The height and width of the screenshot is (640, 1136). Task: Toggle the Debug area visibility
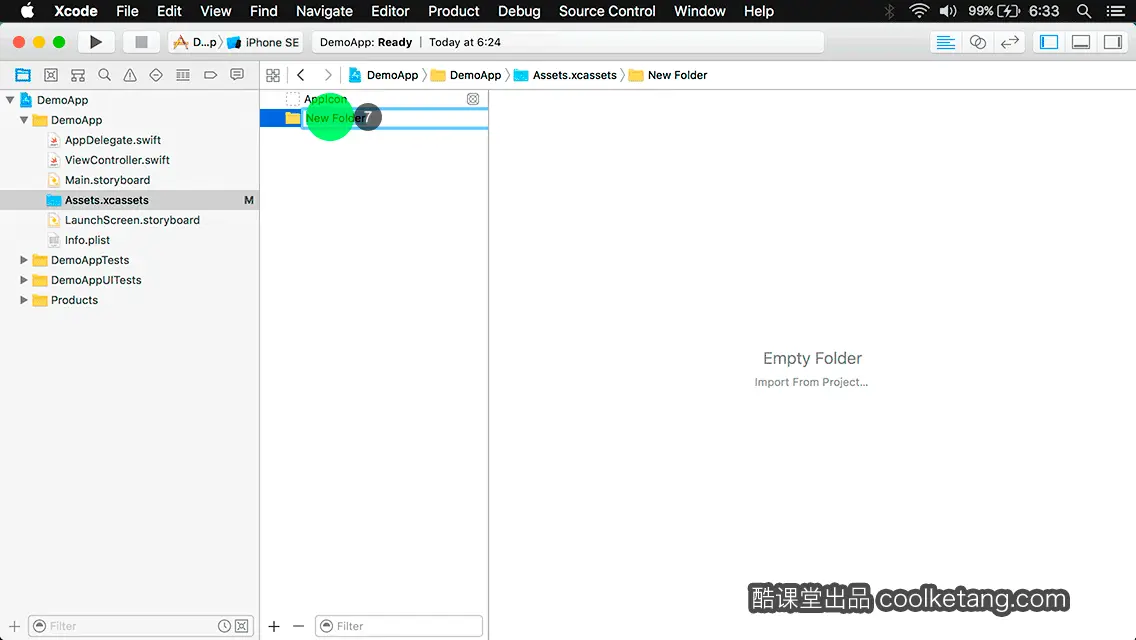(1081, 42)
